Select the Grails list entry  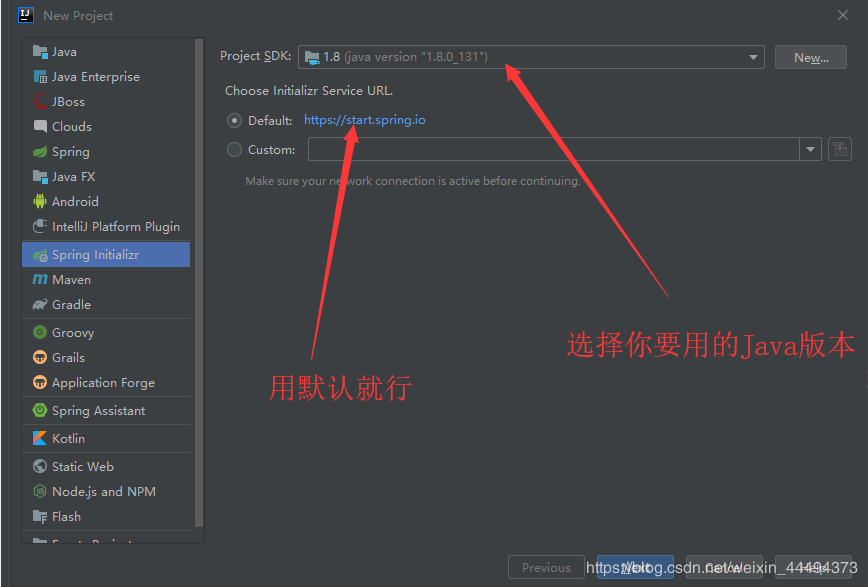106,357
